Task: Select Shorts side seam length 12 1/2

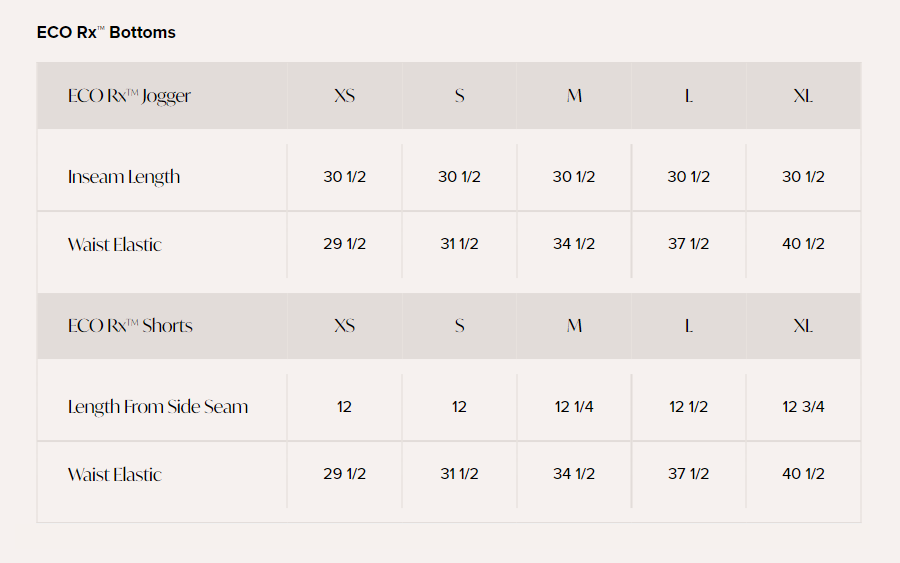Action: pyautogui.click(x=689, y=407)
